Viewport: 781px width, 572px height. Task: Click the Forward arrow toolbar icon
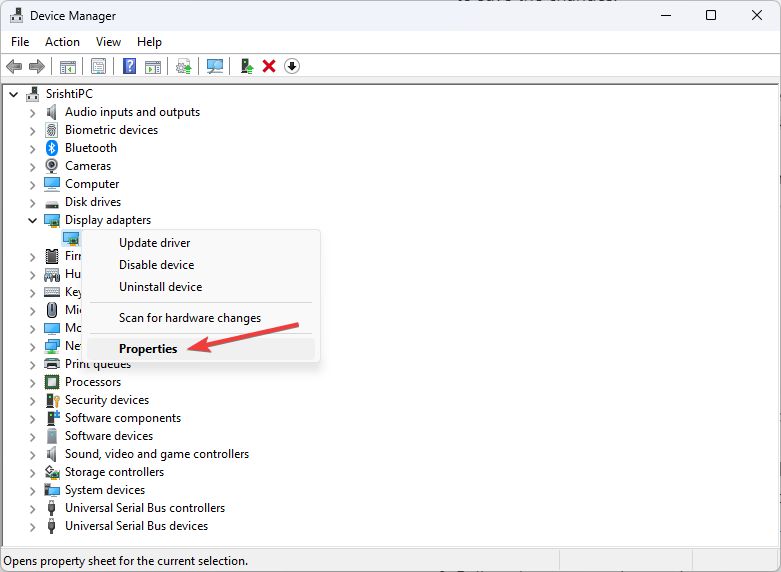(x=37, y=66)
